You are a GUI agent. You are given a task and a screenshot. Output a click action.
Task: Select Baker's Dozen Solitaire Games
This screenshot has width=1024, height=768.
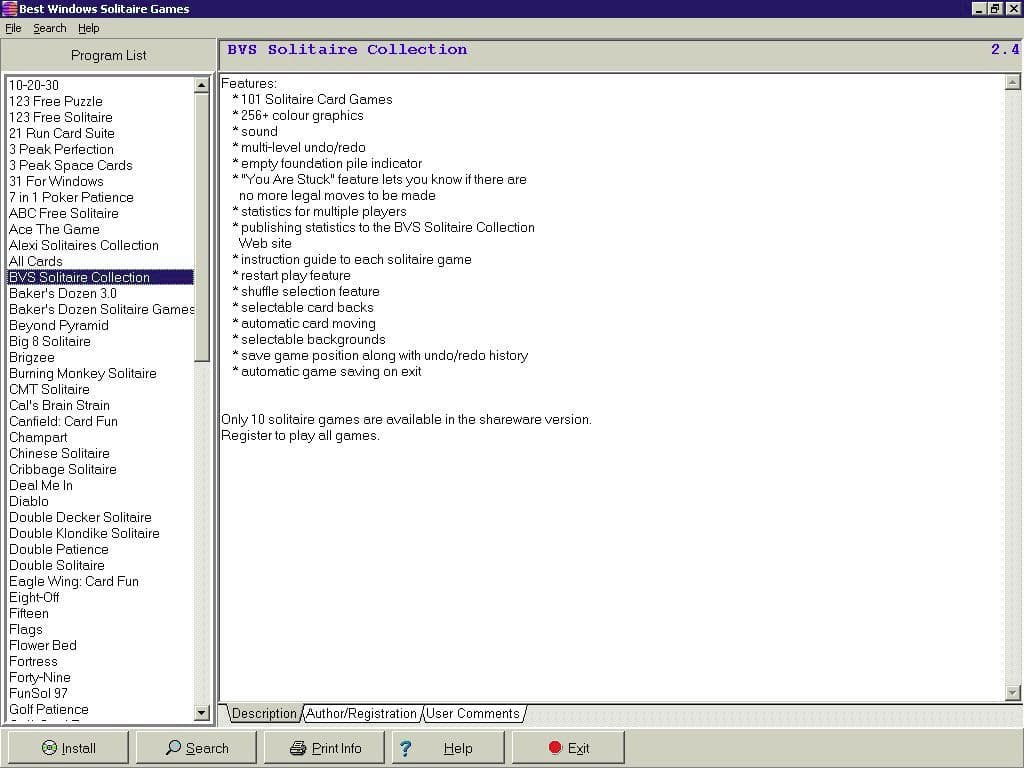(x=100, y=309)
